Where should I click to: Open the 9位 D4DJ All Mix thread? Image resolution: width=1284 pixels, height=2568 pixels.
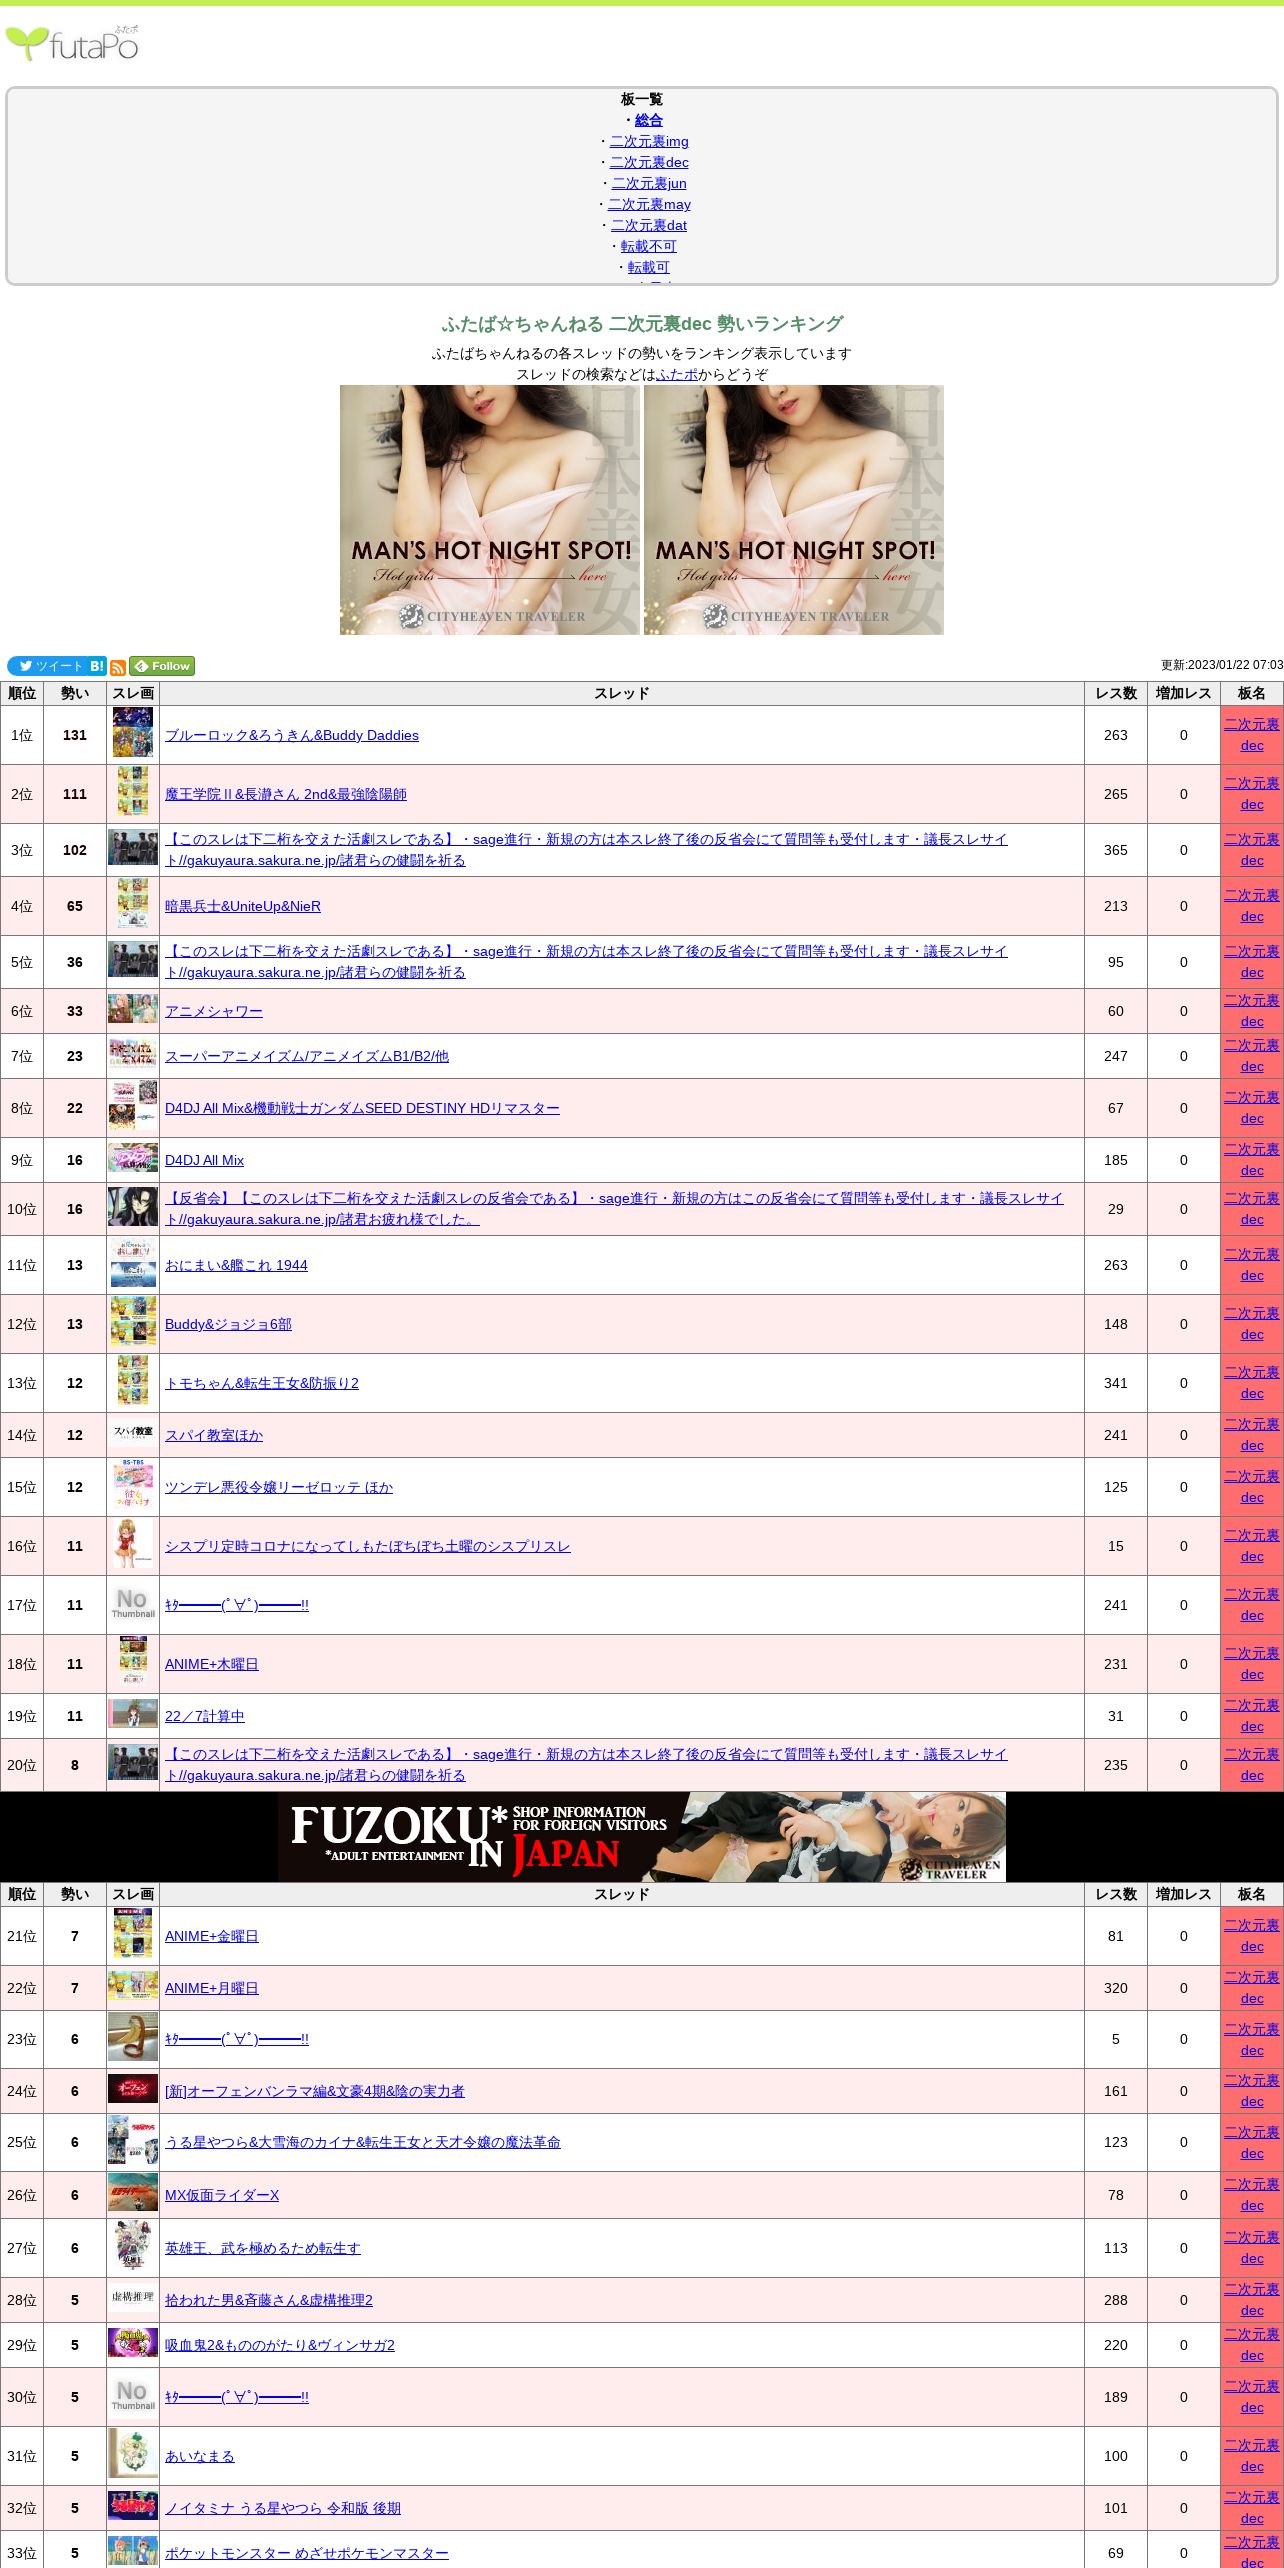click(x=204, y=1160)
